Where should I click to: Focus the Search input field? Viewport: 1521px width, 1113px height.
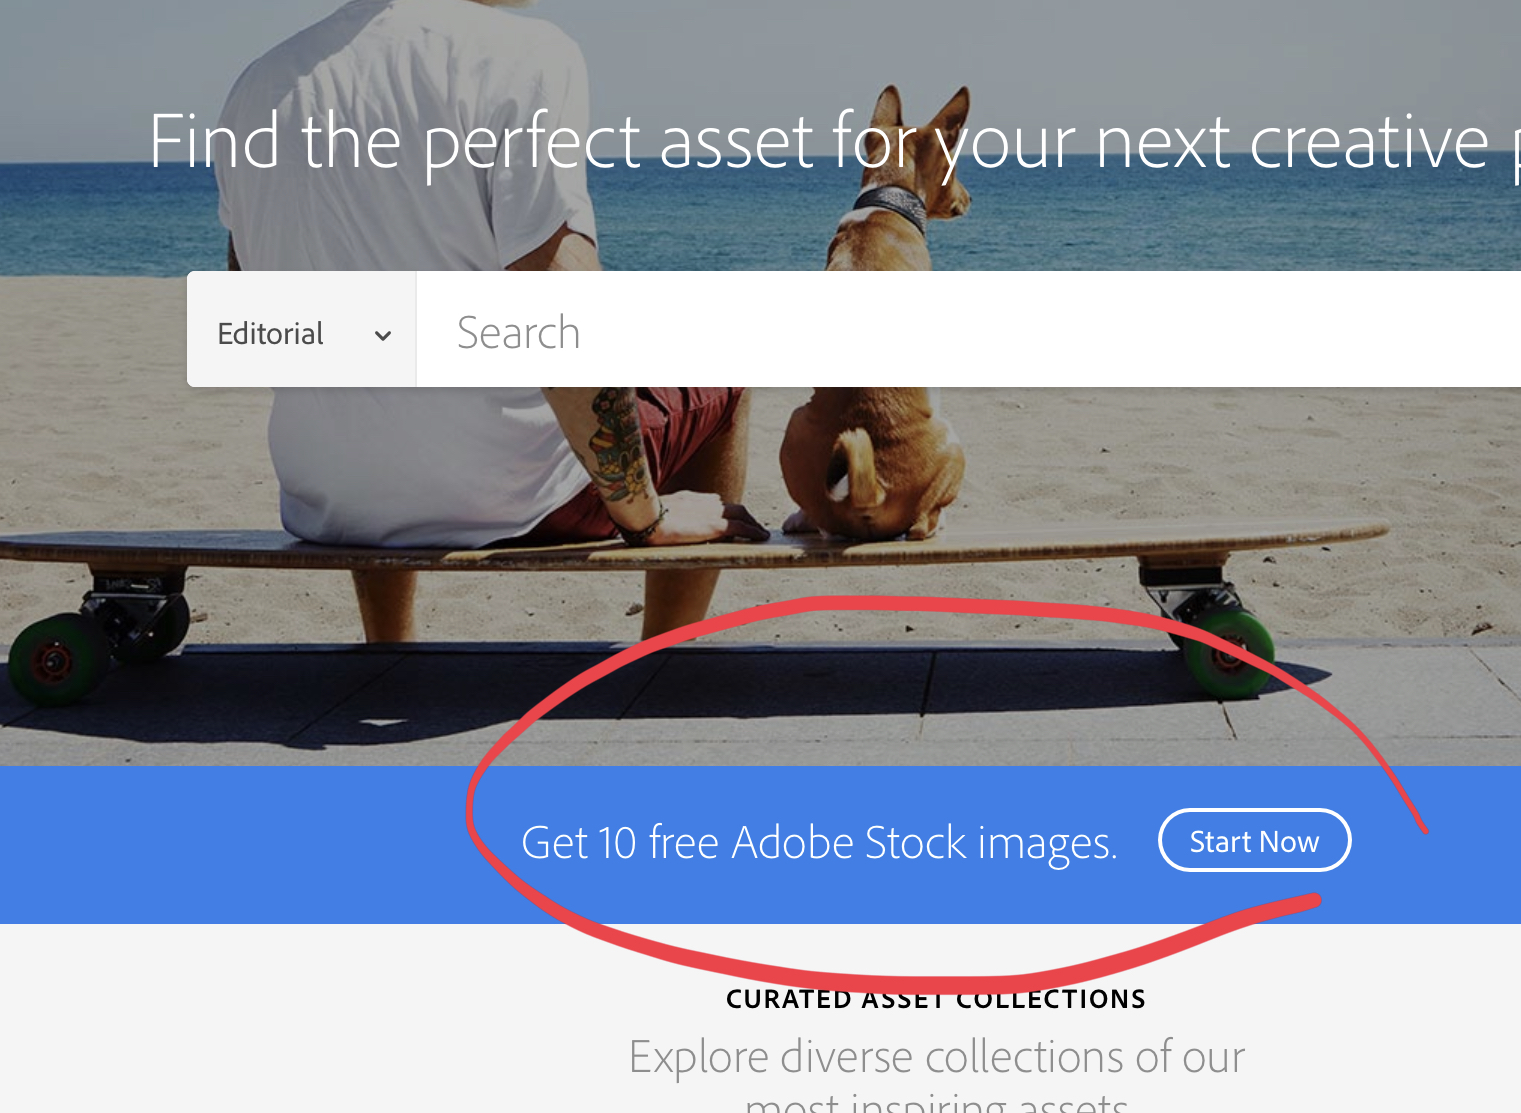[968, 329]
